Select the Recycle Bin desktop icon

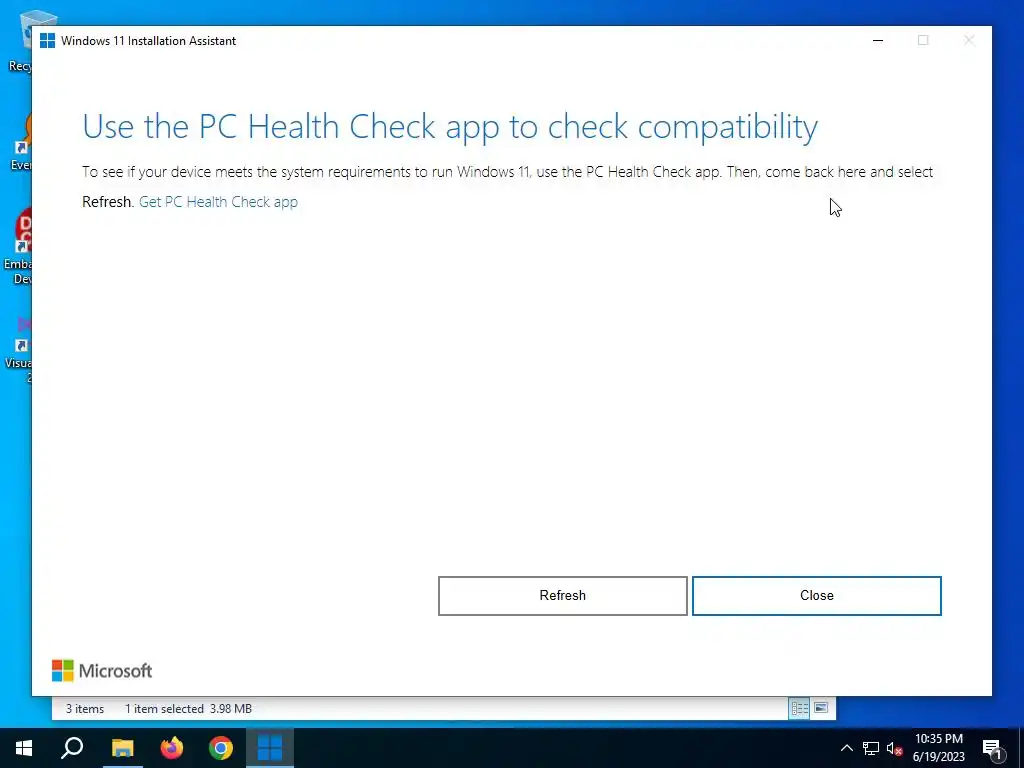[20, 40]
